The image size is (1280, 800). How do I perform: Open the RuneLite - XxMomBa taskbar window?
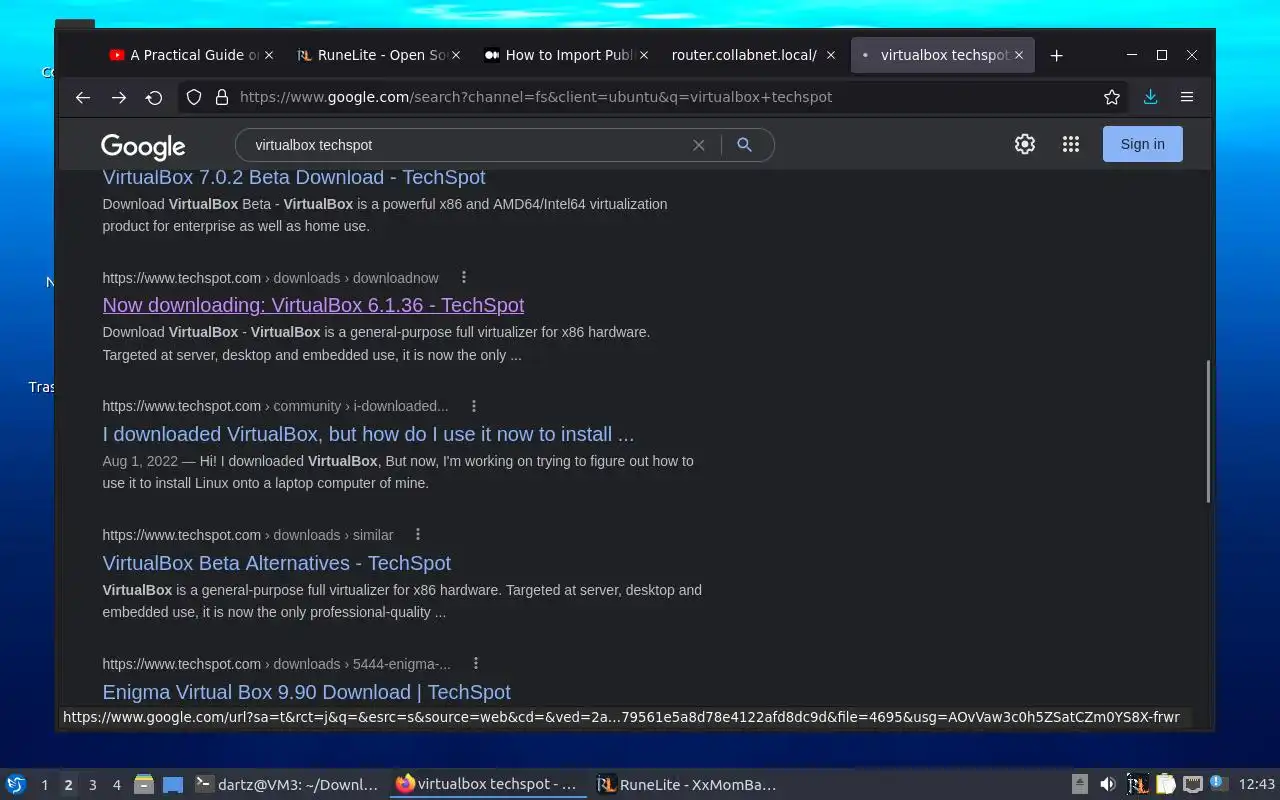click(x=687, y=785)
